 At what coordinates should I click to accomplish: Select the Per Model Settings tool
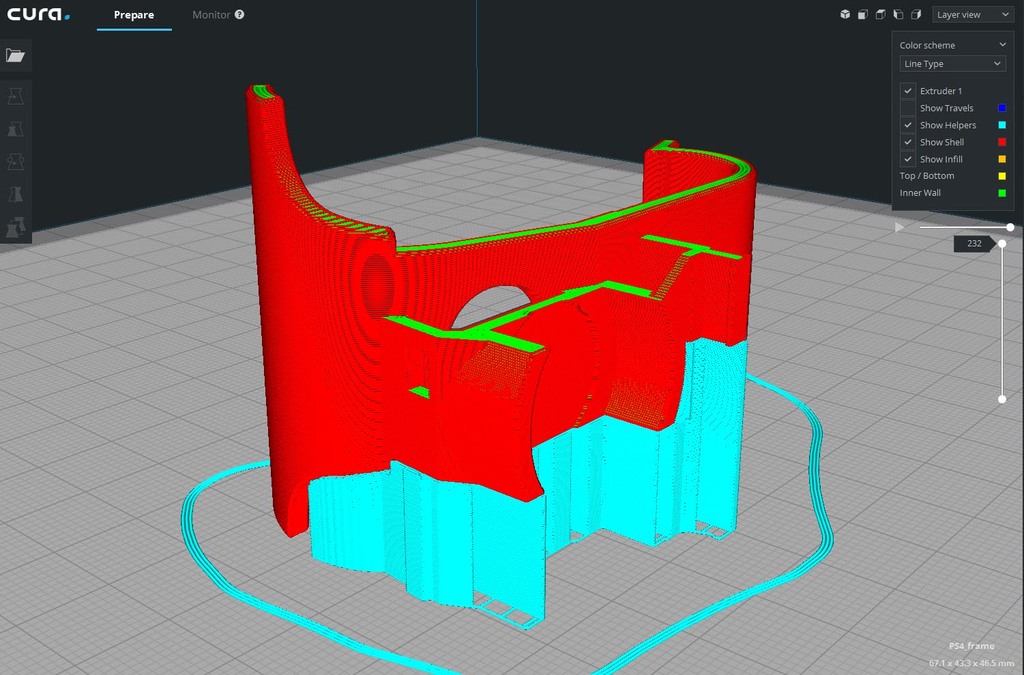(x=16, y=228)
